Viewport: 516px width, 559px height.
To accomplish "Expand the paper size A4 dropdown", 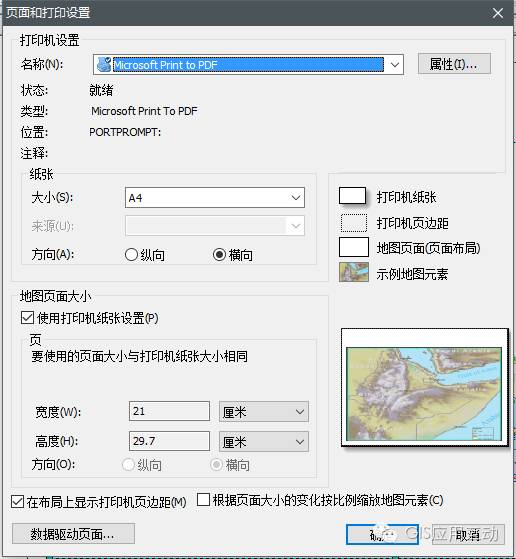I will click(215, 198).
